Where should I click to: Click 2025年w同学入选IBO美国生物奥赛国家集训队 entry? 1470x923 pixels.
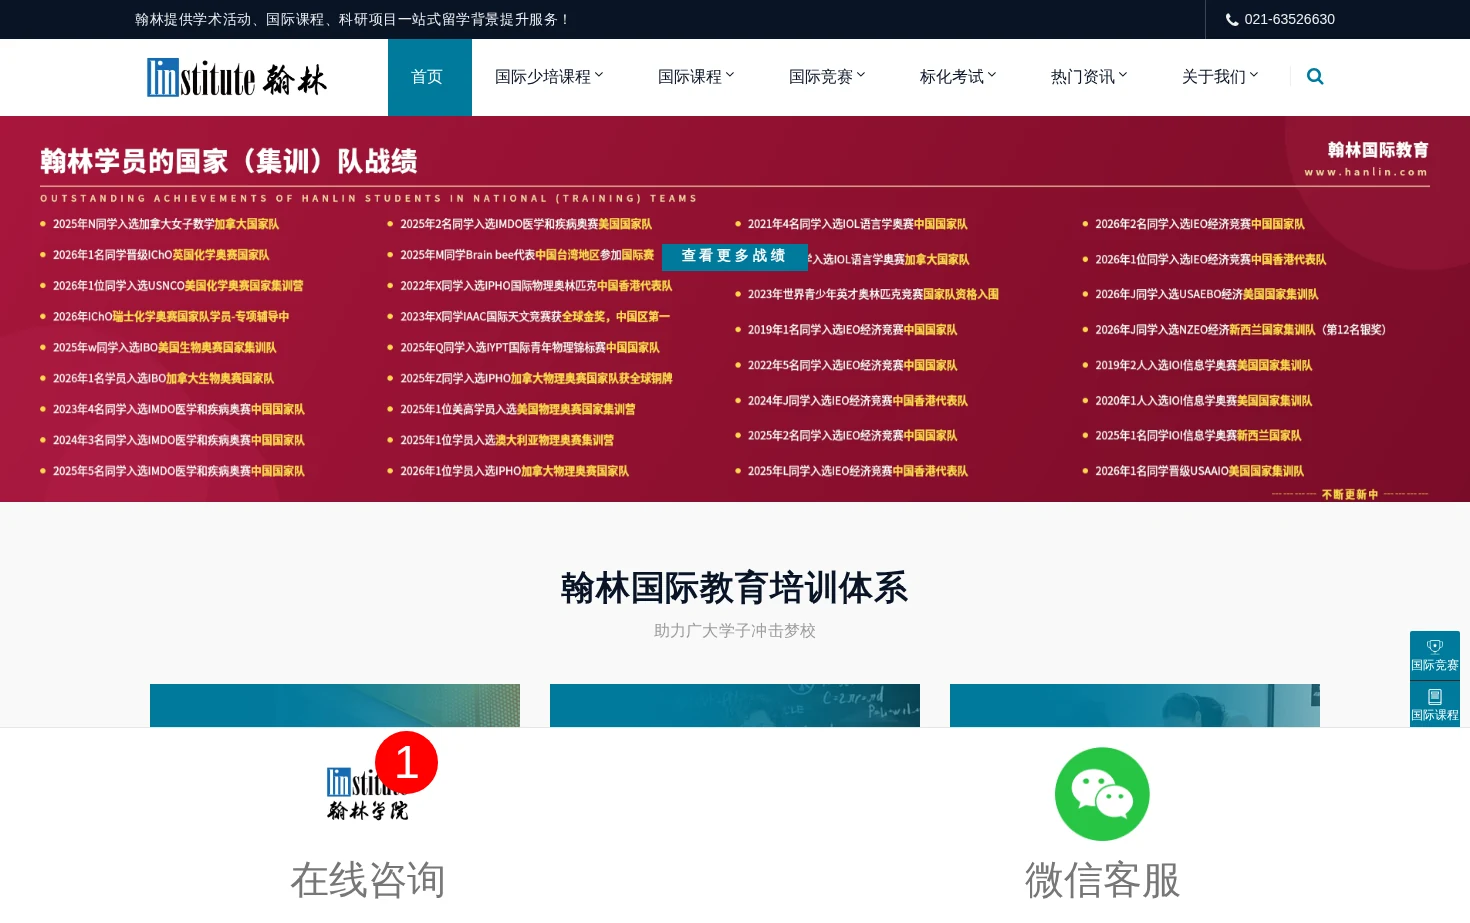tap(165, 348)
